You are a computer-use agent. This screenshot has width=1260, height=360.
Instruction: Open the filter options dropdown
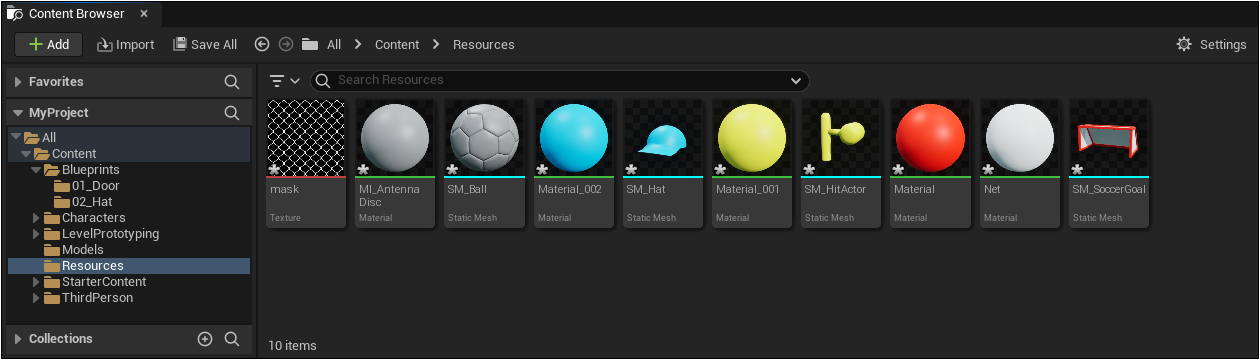pos(284,81)
